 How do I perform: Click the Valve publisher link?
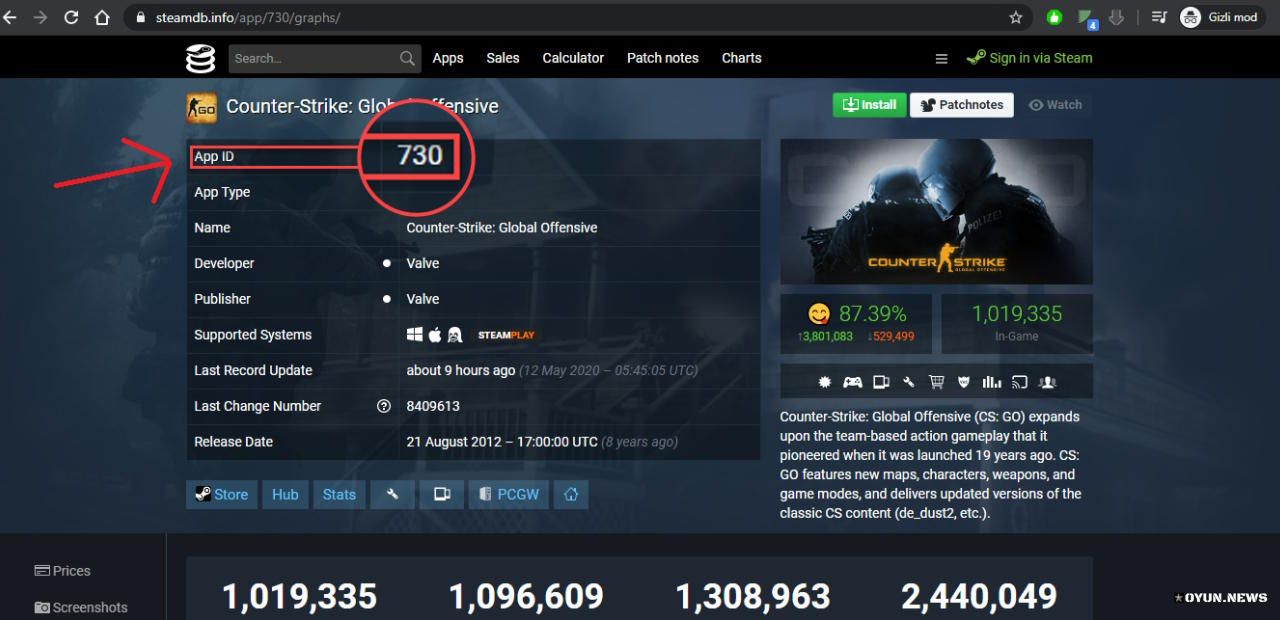tap(423, 299)
